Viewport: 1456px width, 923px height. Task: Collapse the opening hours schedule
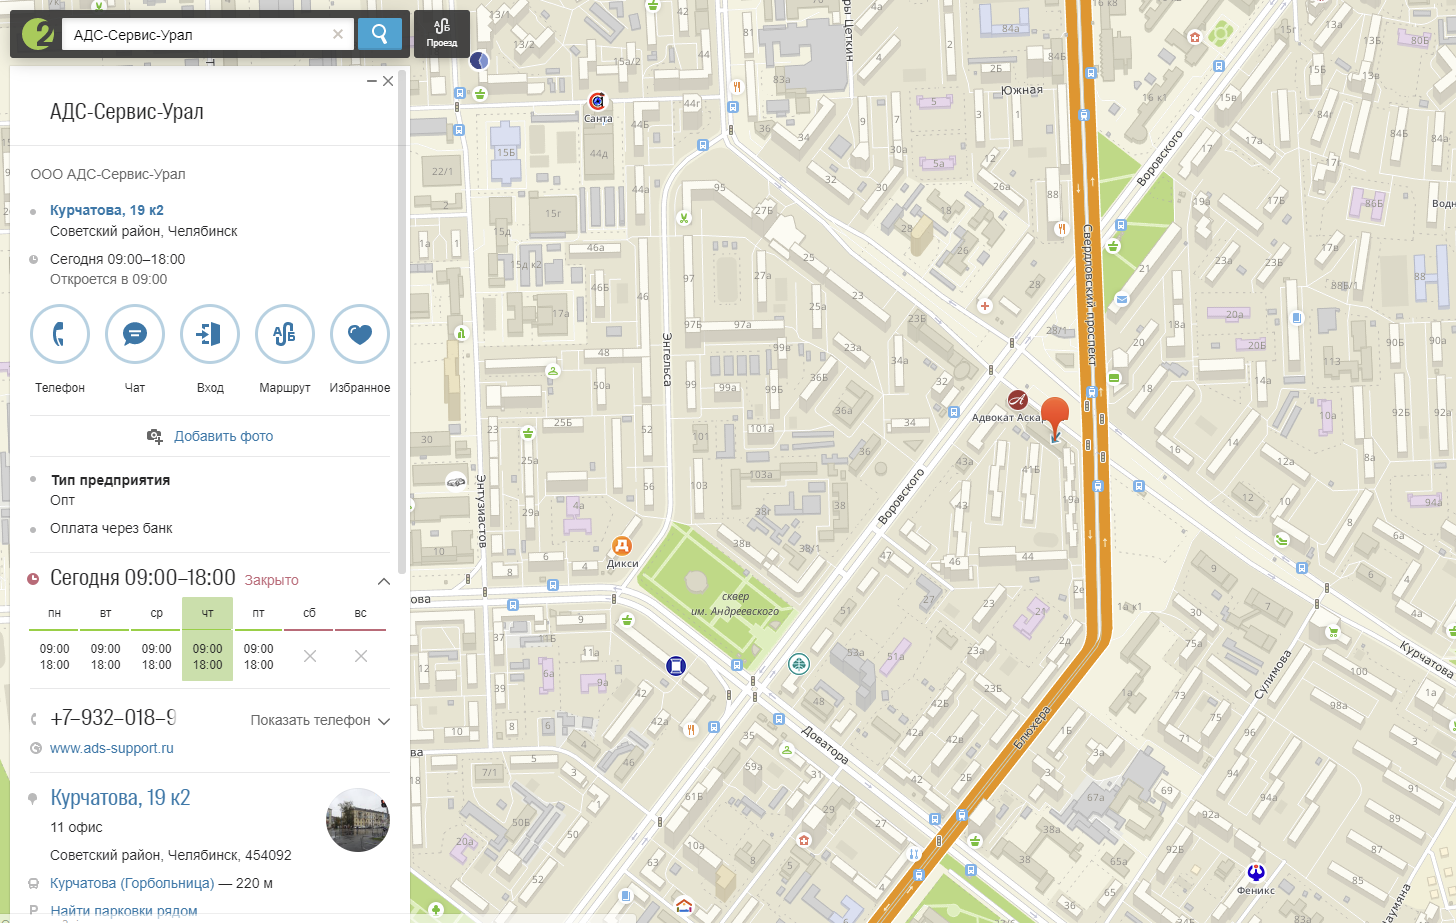tap(384, 581)
